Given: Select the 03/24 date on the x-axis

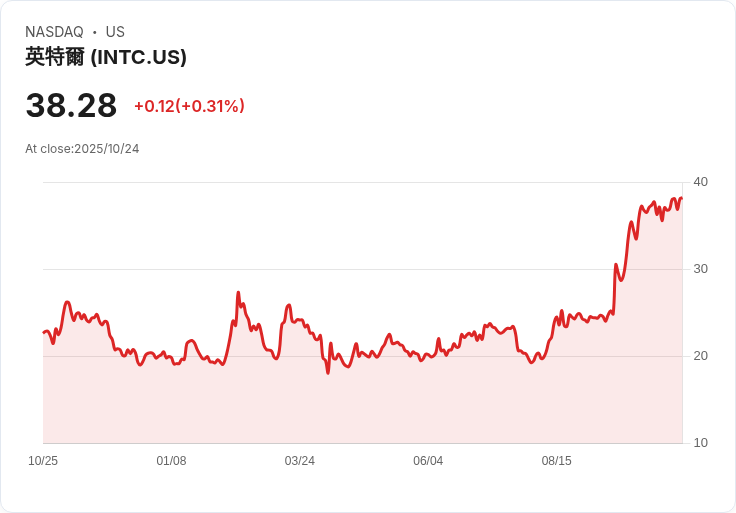Looking at the screenshot, I should [299, 461].
